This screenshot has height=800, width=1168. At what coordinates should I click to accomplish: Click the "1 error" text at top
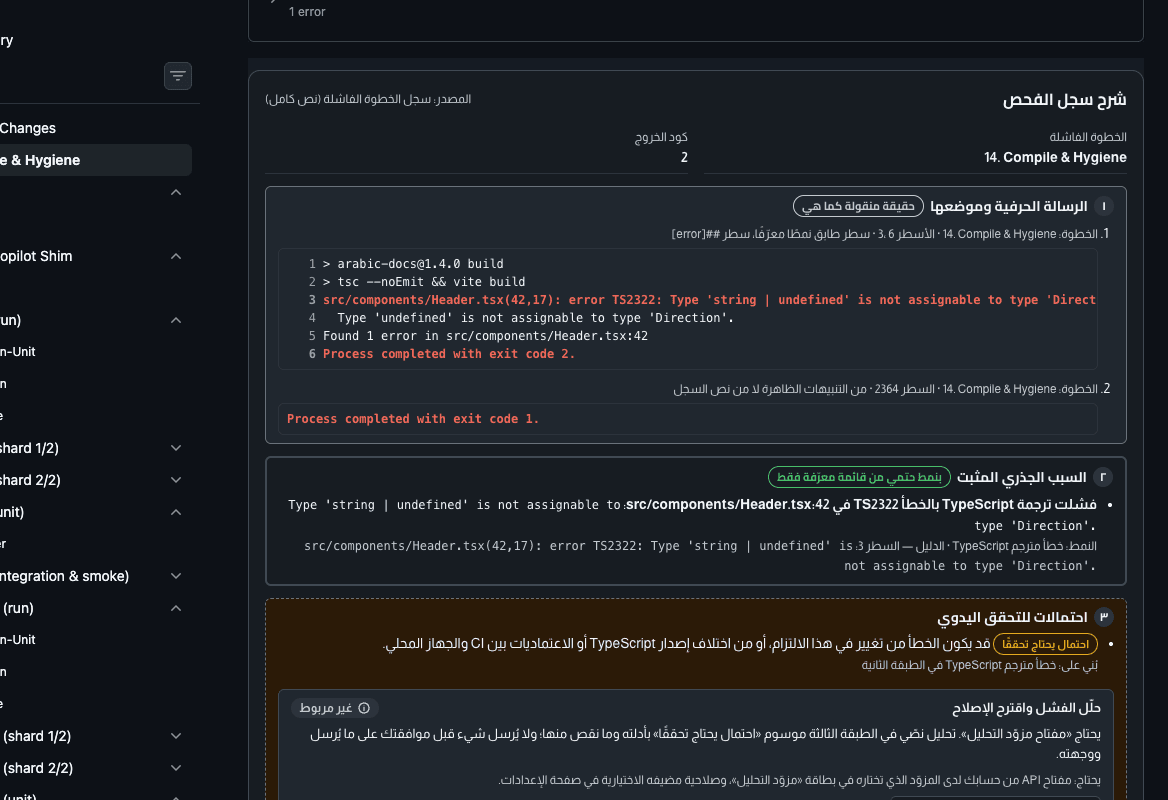click(307, 12)
